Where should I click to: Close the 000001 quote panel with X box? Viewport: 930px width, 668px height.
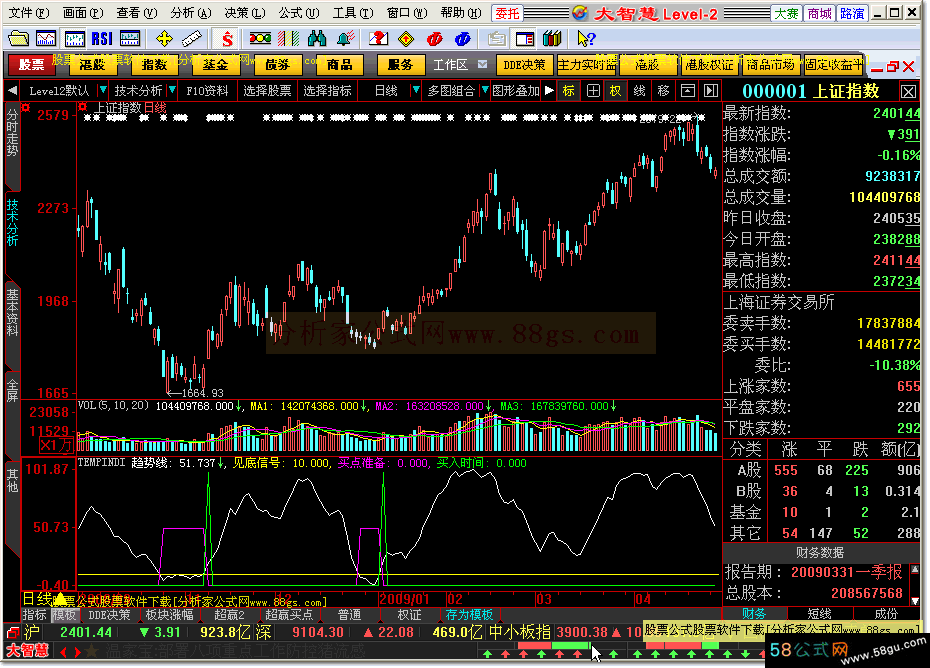908,91
